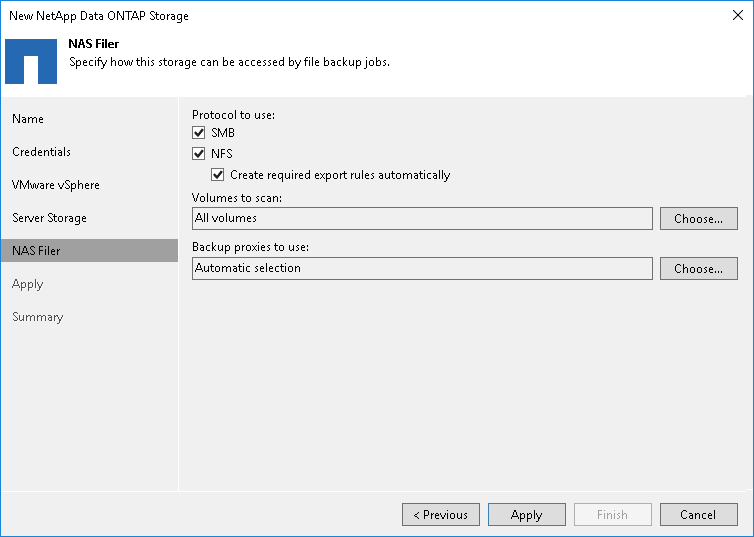Jump to the Apply step in sidebar
754x537 pixels.
[28, 284]
